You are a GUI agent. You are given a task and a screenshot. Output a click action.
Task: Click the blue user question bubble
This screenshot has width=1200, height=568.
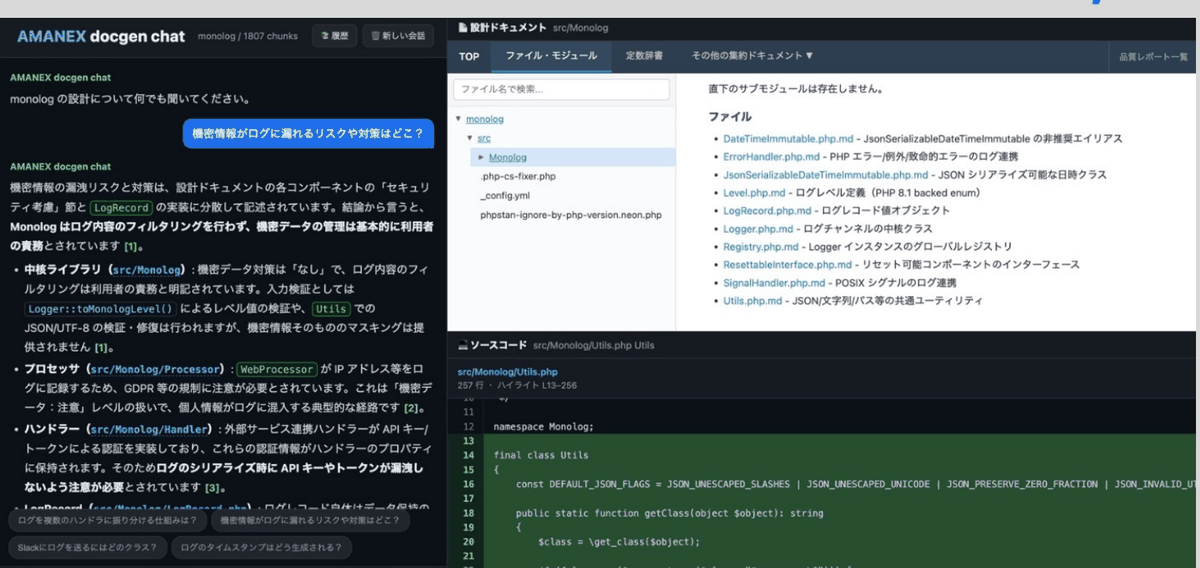pos(308,133)
